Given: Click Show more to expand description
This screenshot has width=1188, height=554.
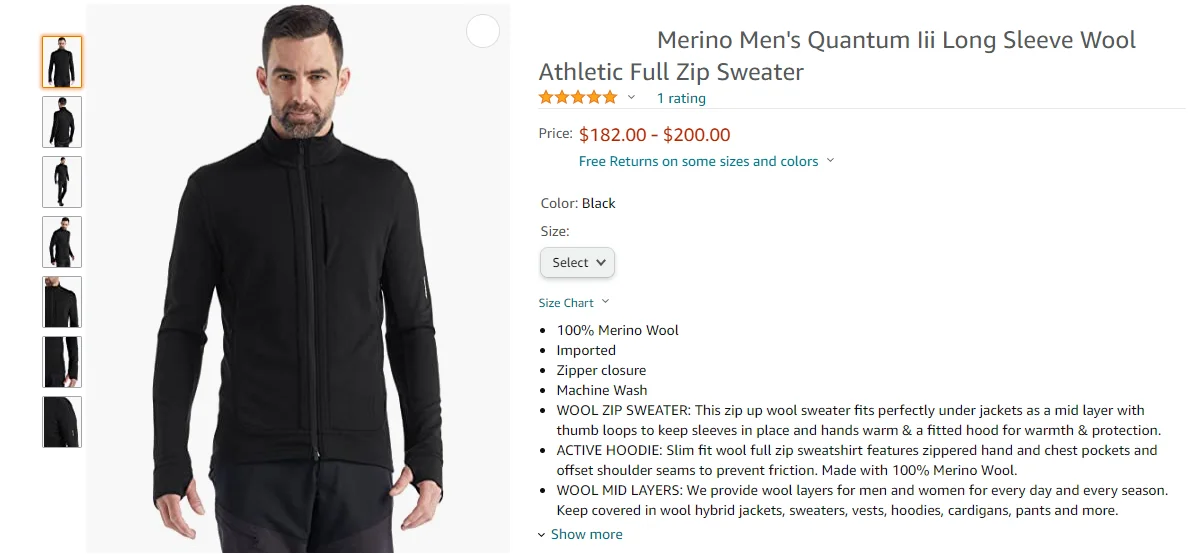Looking at the screenshot, I should pos(586,534).
